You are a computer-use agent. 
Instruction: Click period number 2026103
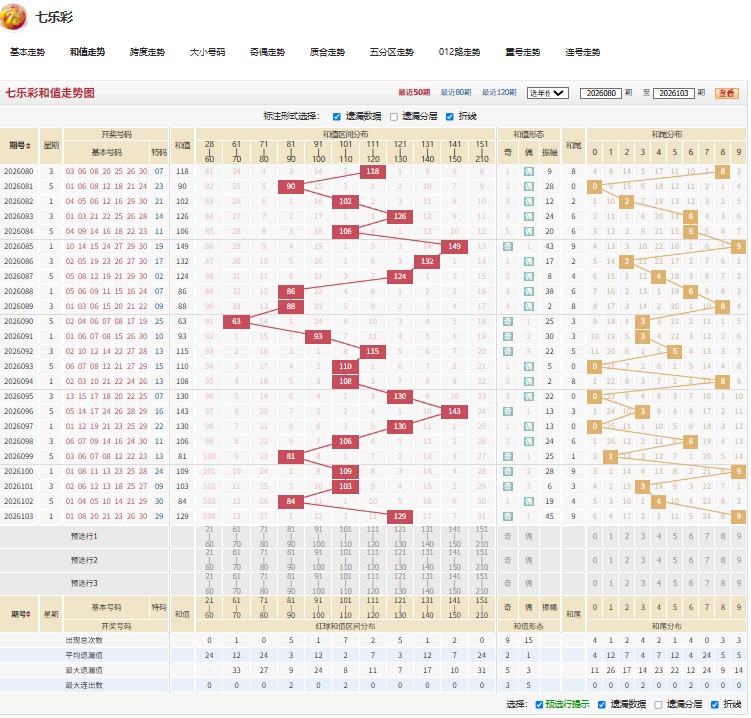(x=19, y=516)
